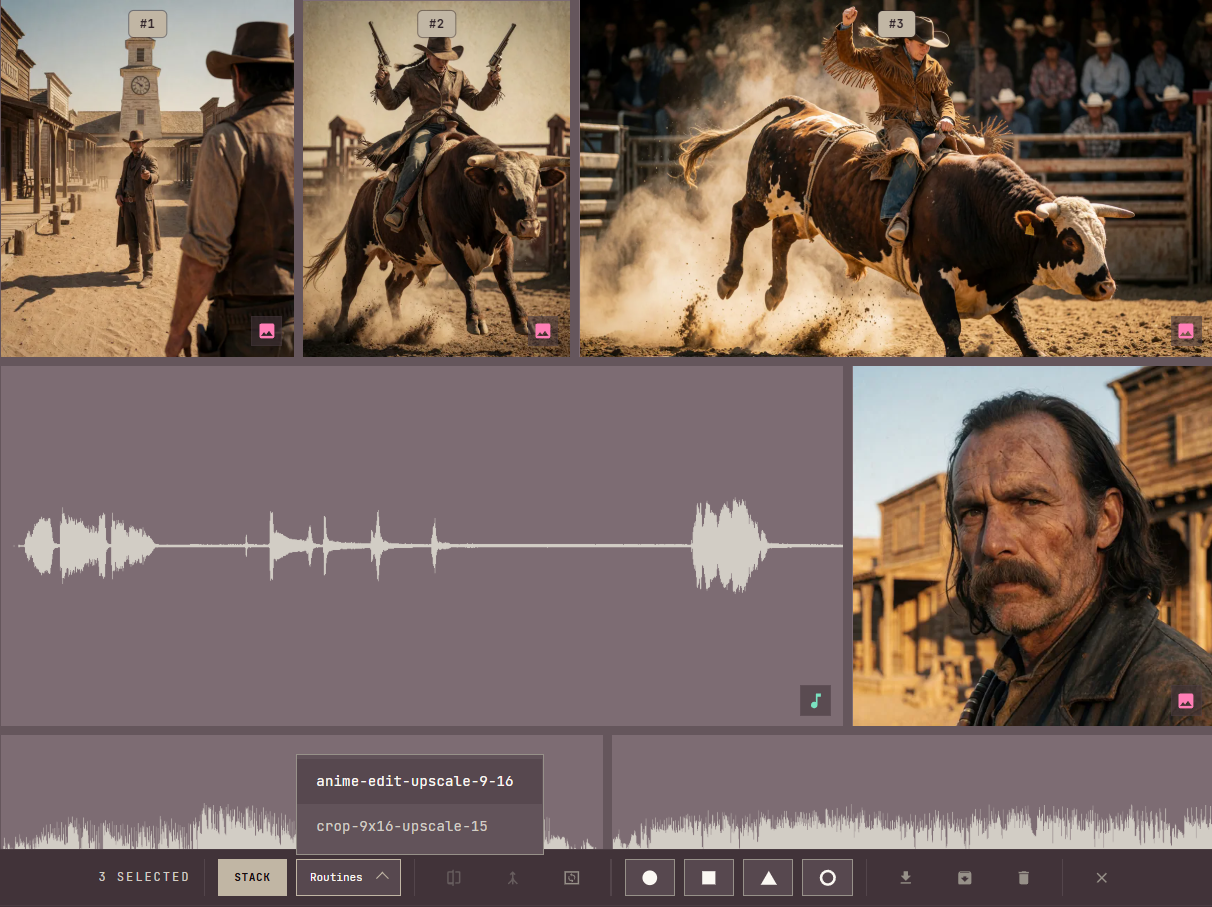
Task: Select the large audio waveform clip
Action: (421, 546)
